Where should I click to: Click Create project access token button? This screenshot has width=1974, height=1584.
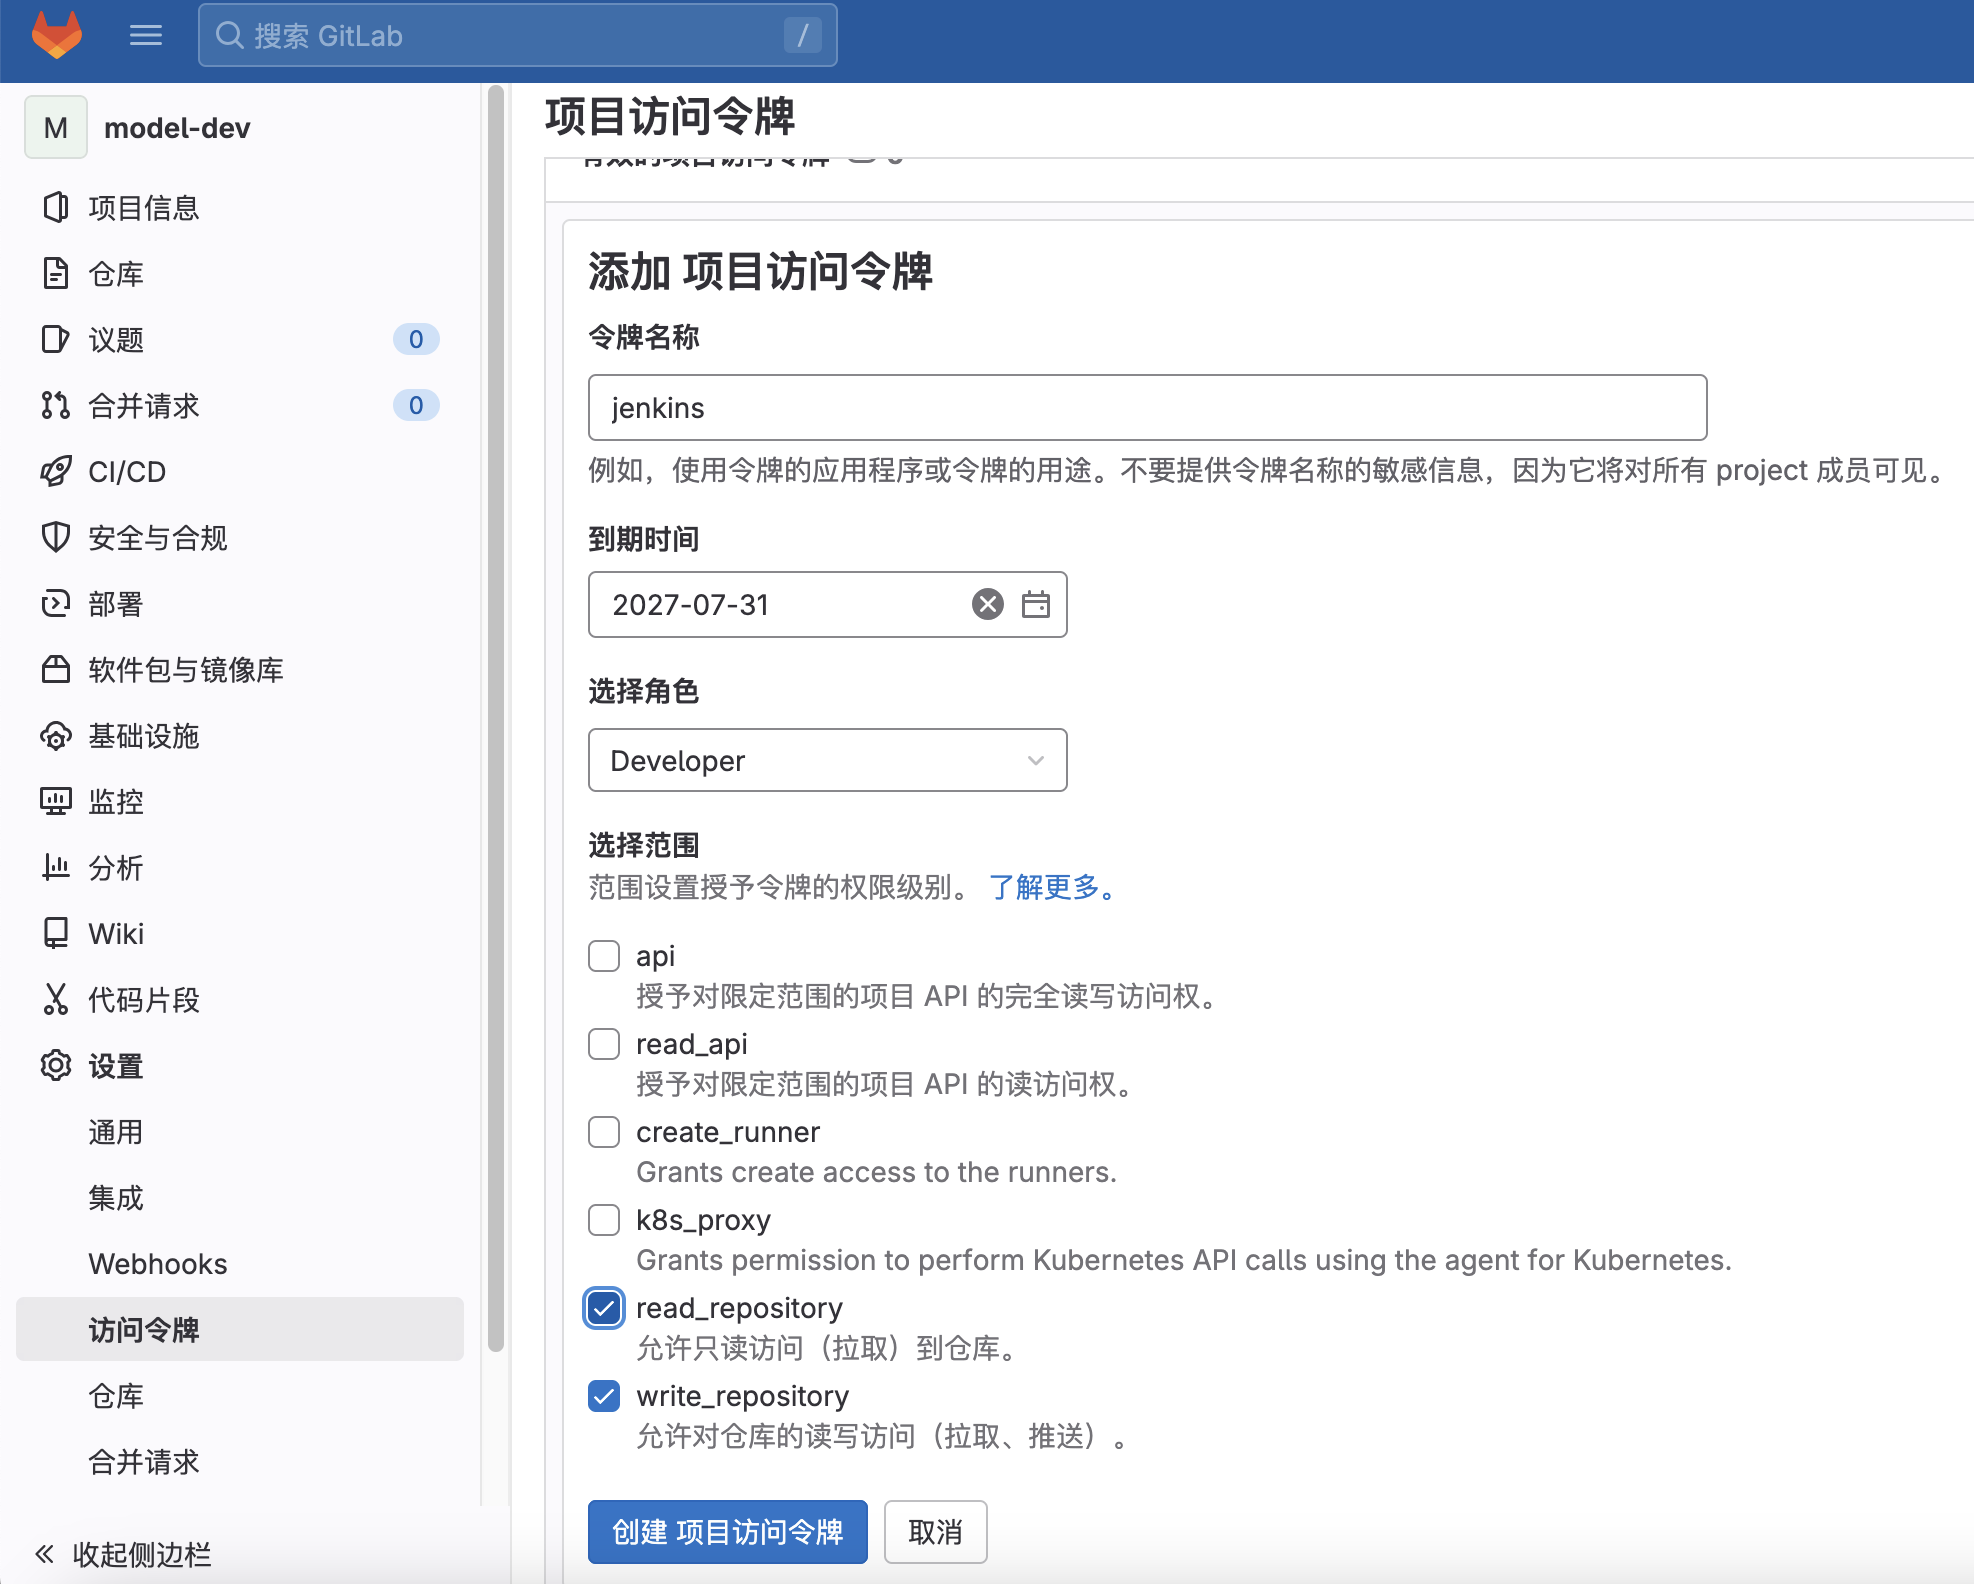click(727, 1532)
